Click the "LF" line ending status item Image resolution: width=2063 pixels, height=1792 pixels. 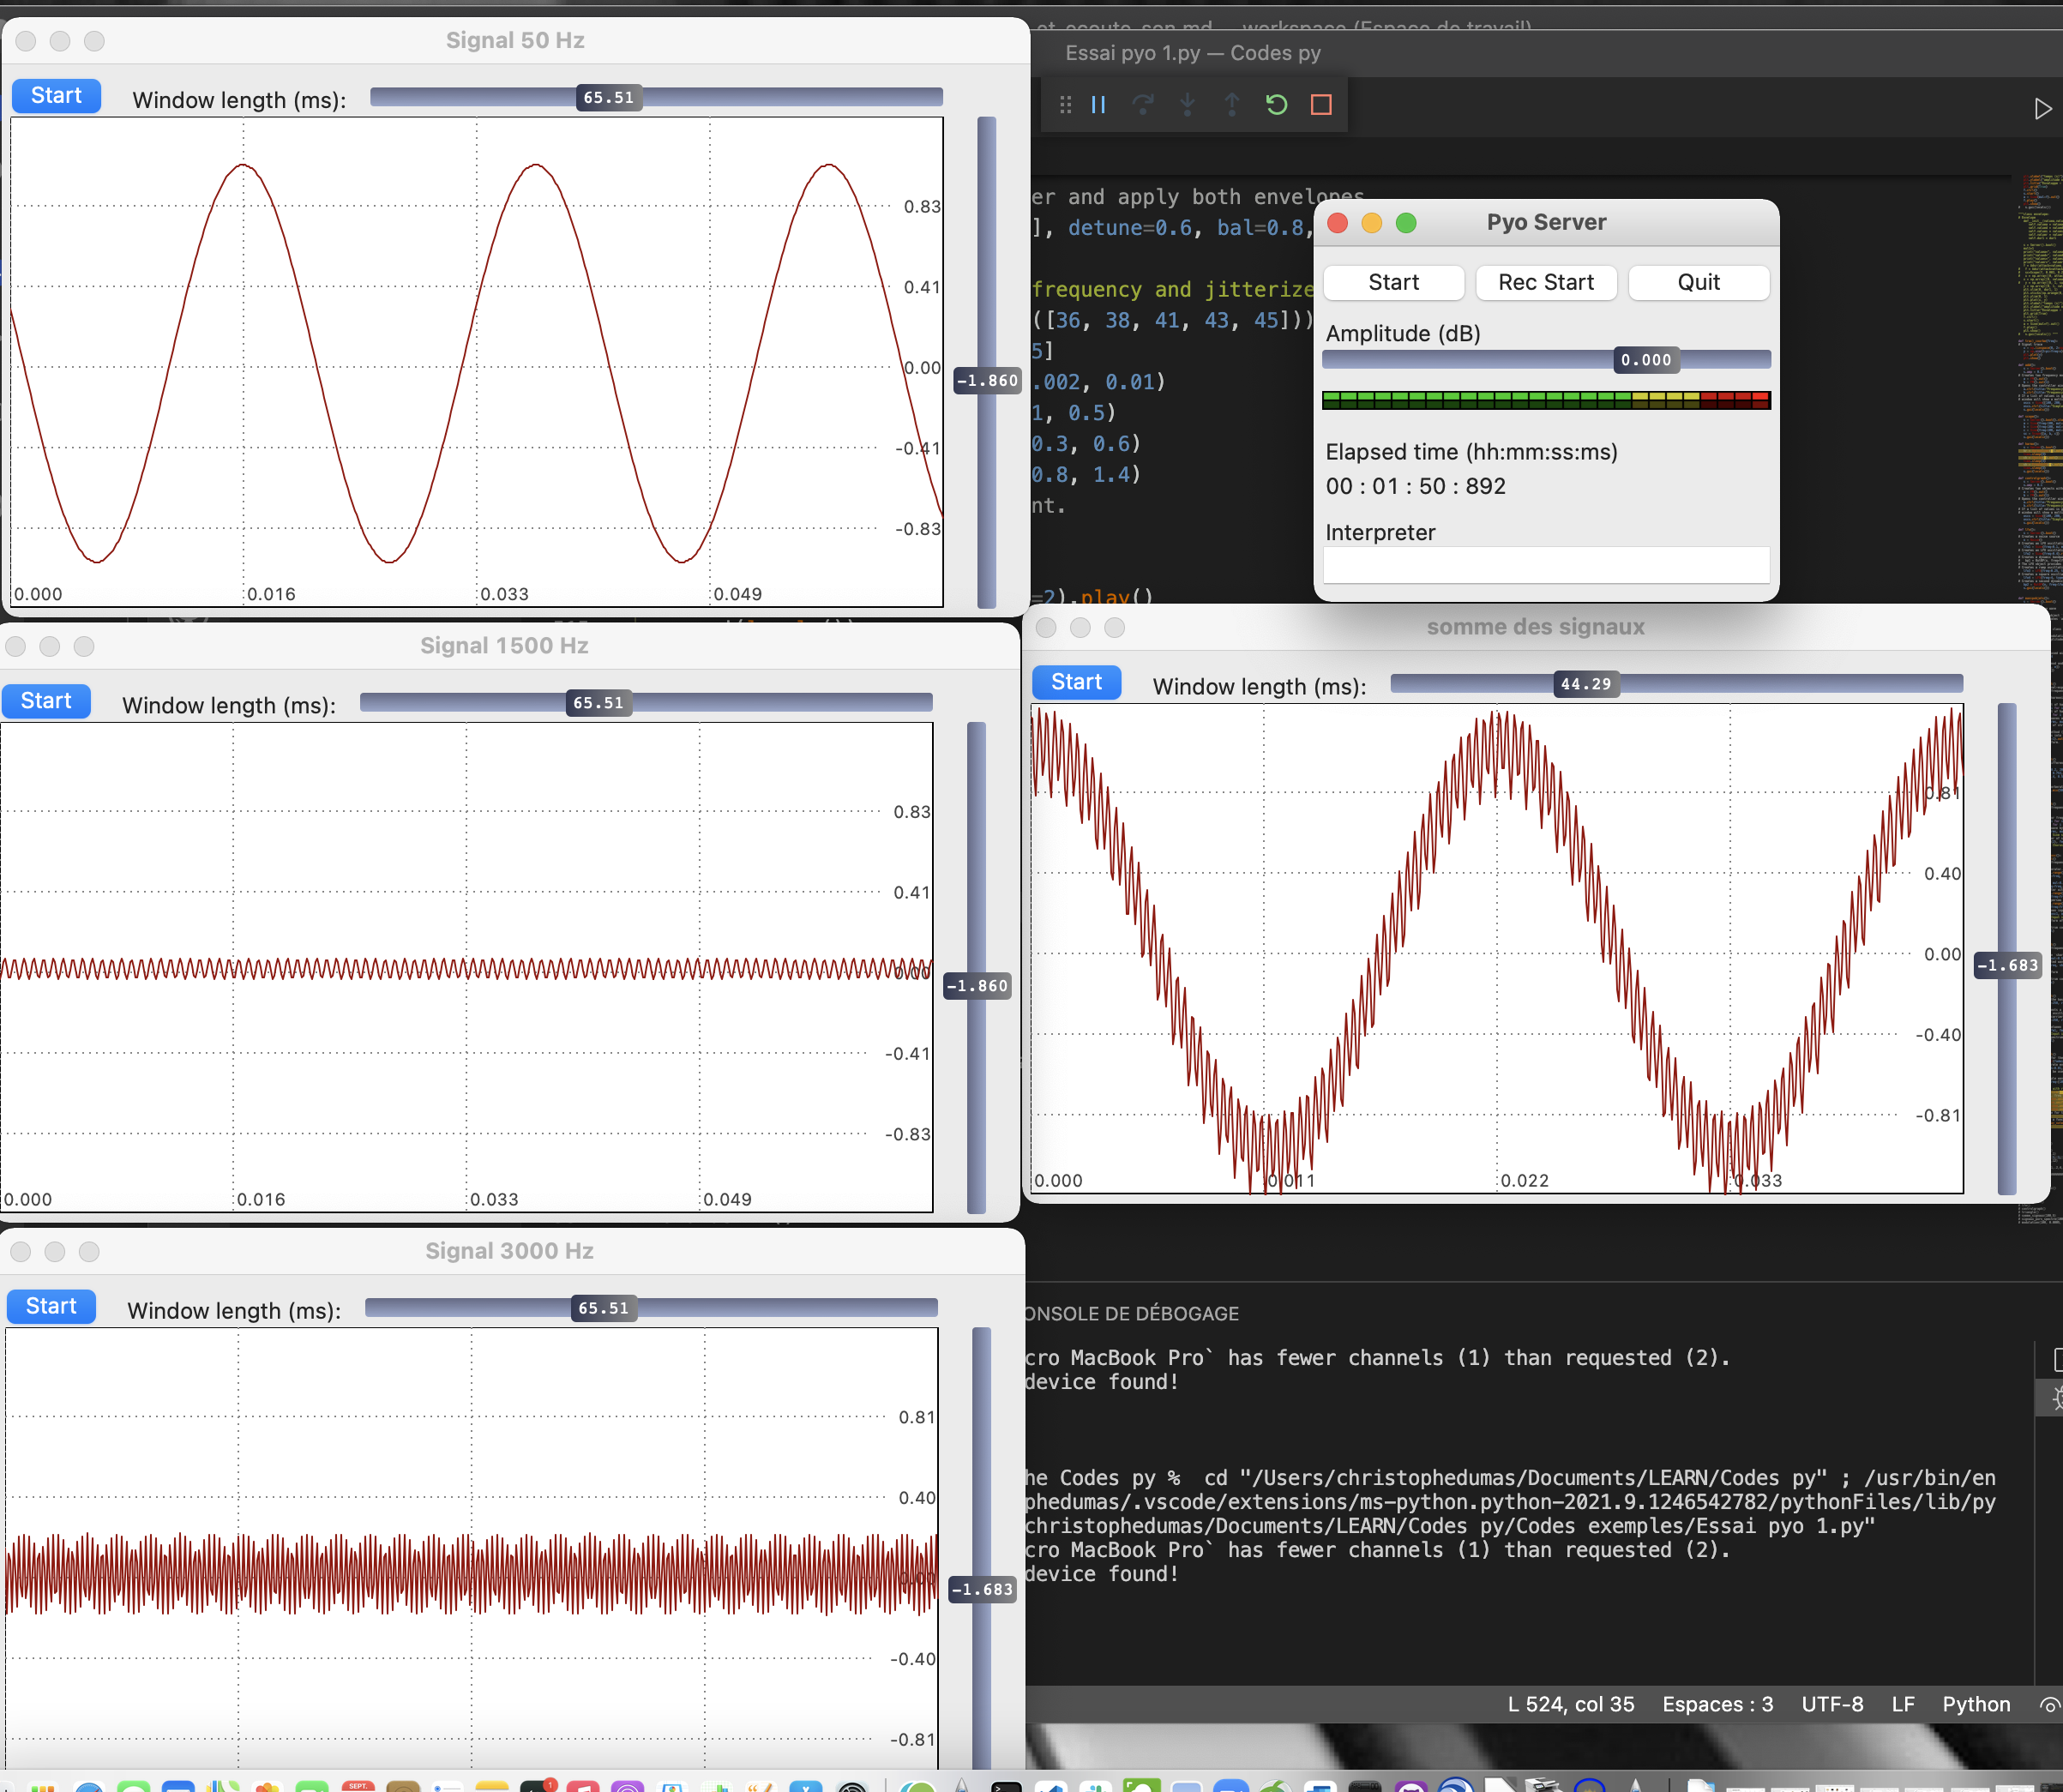[1903, 1704]
